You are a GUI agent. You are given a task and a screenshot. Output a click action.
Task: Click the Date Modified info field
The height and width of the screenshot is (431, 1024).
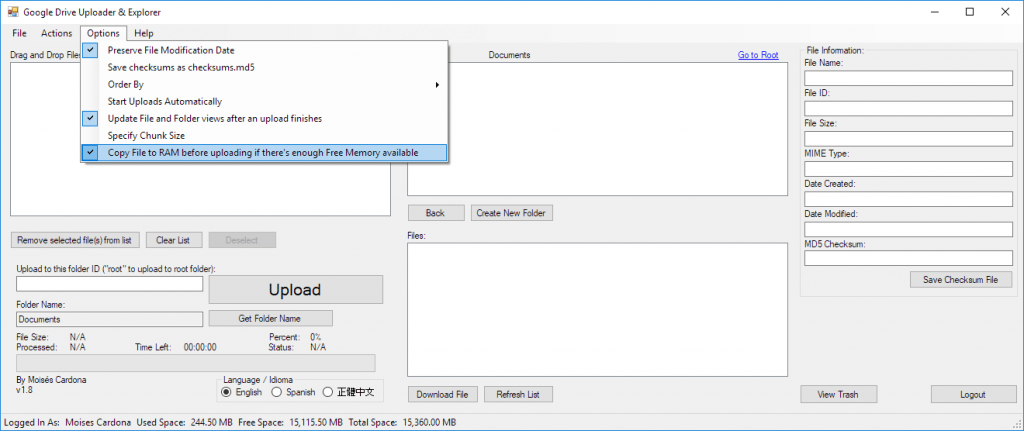tap(908, 229)
